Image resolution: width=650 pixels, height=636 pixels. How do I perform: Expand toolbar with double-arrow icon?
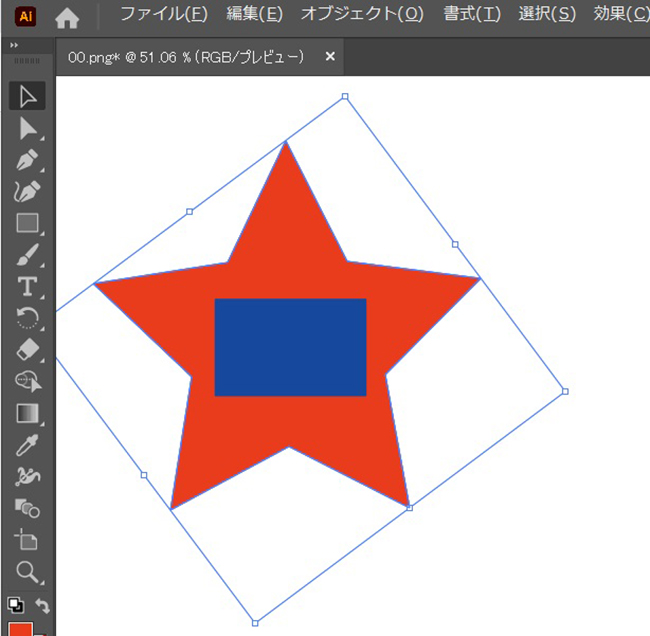[x=14, y=45]
